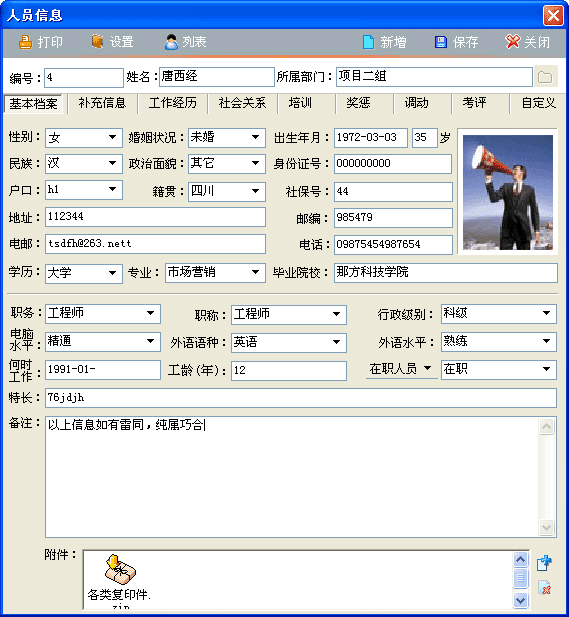This screenshot has height=617, width=569.
Task: Create a new record with 新增
Action: click(384, 42)
